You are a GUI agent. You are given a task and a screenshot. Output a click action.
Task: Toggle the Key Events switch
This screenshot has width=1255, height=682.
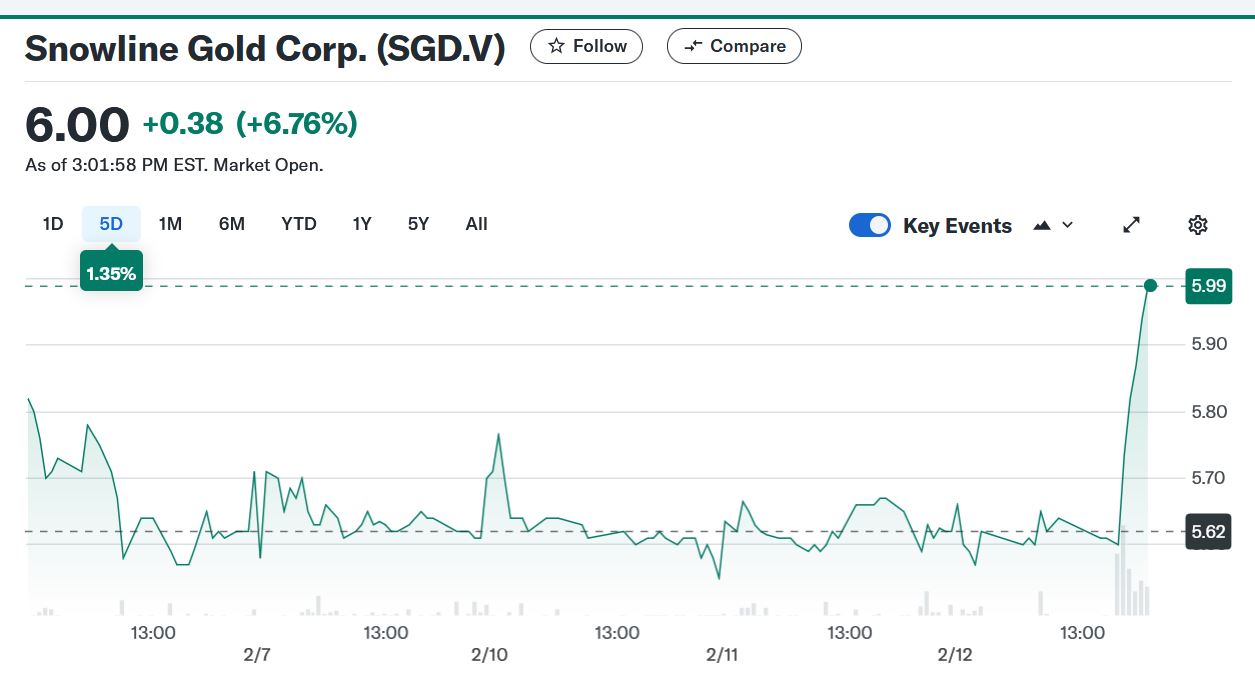[869, 225]
